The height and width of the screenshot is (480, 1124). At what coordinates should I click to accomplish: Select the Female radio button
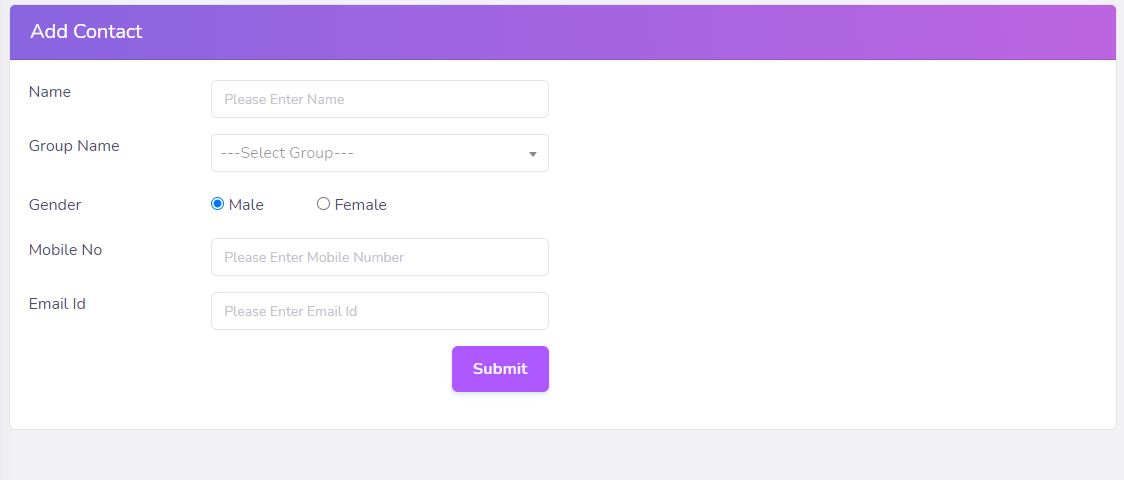pos(323,204)
